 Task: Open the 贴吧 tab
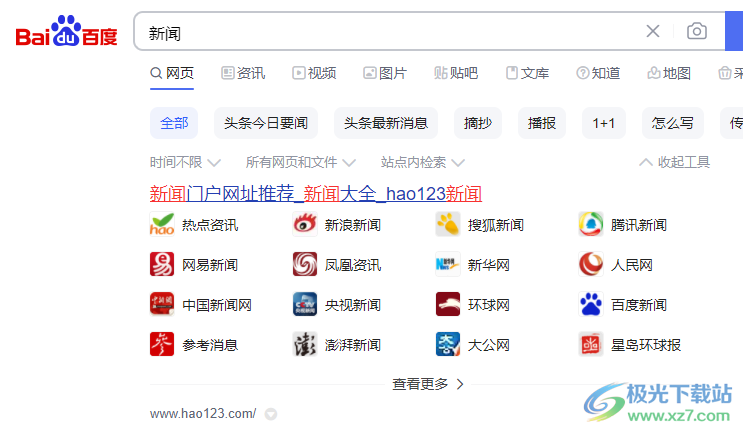pos(456,73)
